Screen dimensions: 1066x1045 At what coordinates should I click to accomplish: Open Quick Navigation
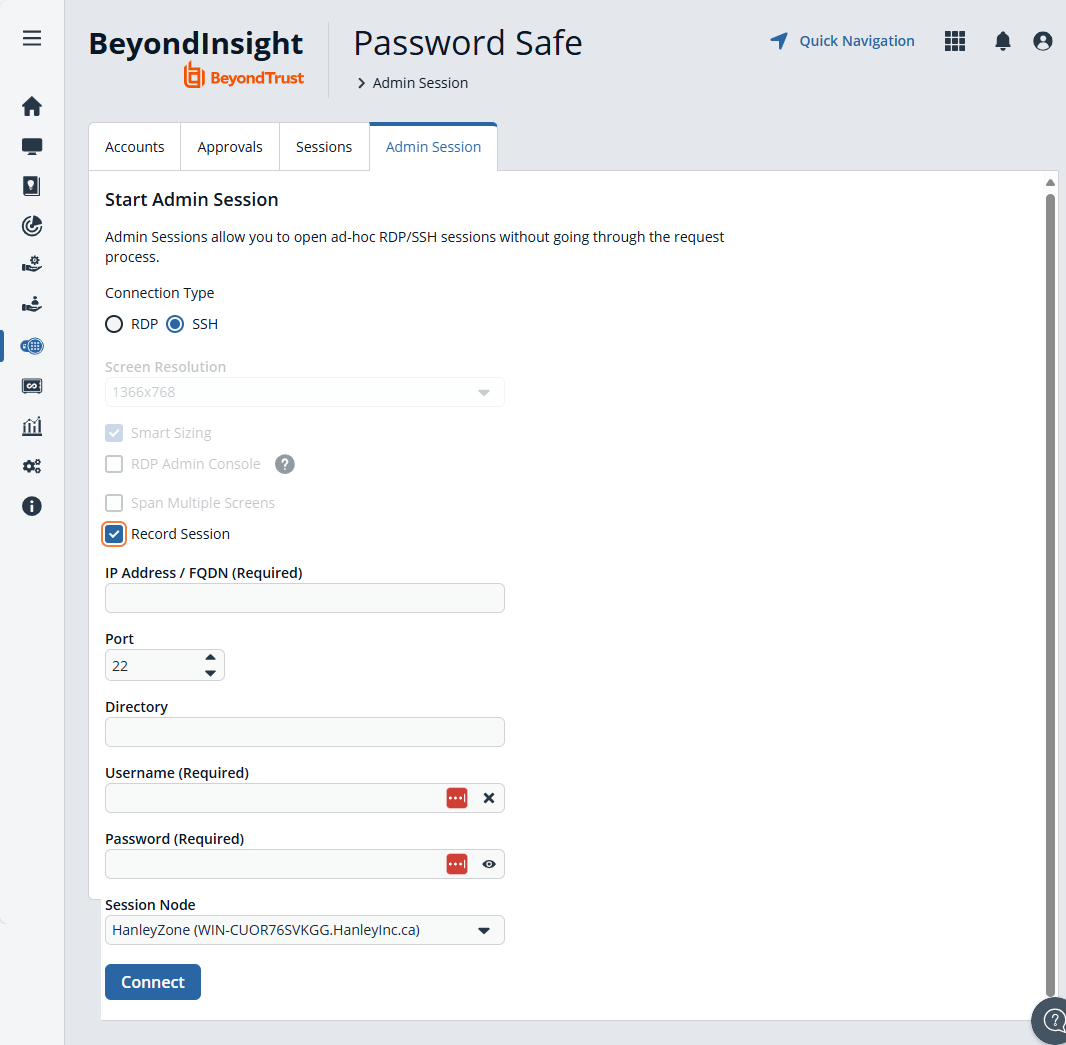[x=842, y=41]
